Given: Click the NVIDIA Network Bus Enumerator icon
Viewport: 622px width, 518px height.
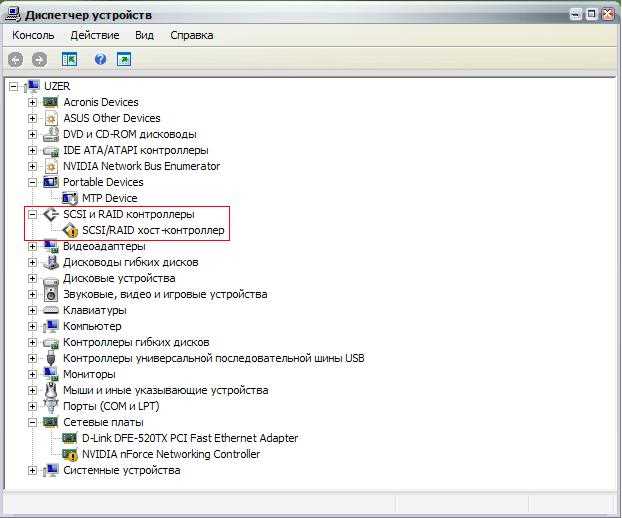Looking at the screenshot, I should click(51, 166).
